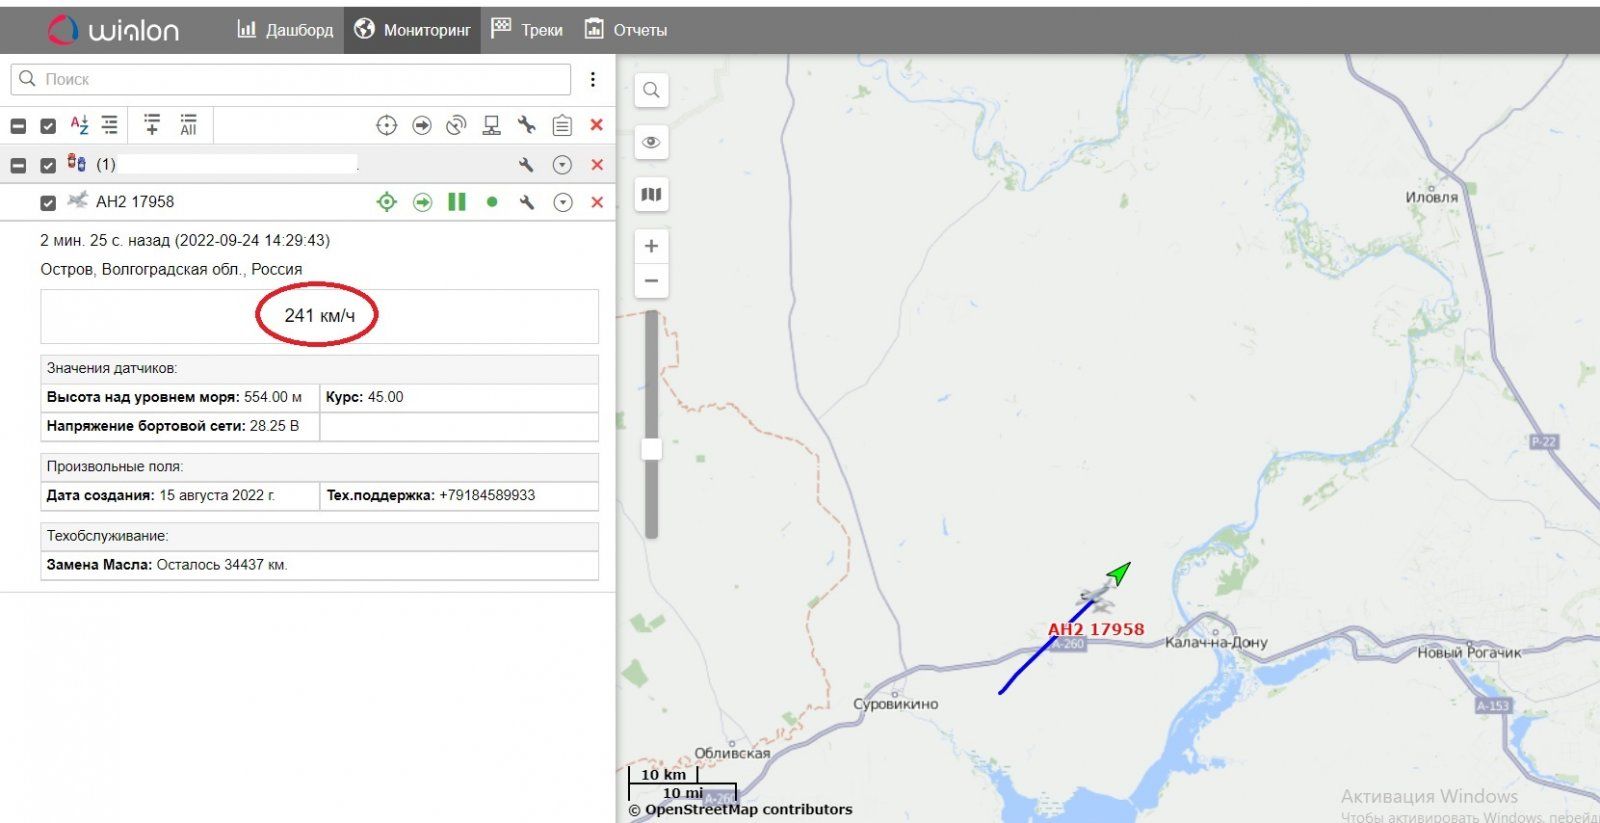Toggle the header select-all checkbox
1600x823 pixels.
(48, 126)
